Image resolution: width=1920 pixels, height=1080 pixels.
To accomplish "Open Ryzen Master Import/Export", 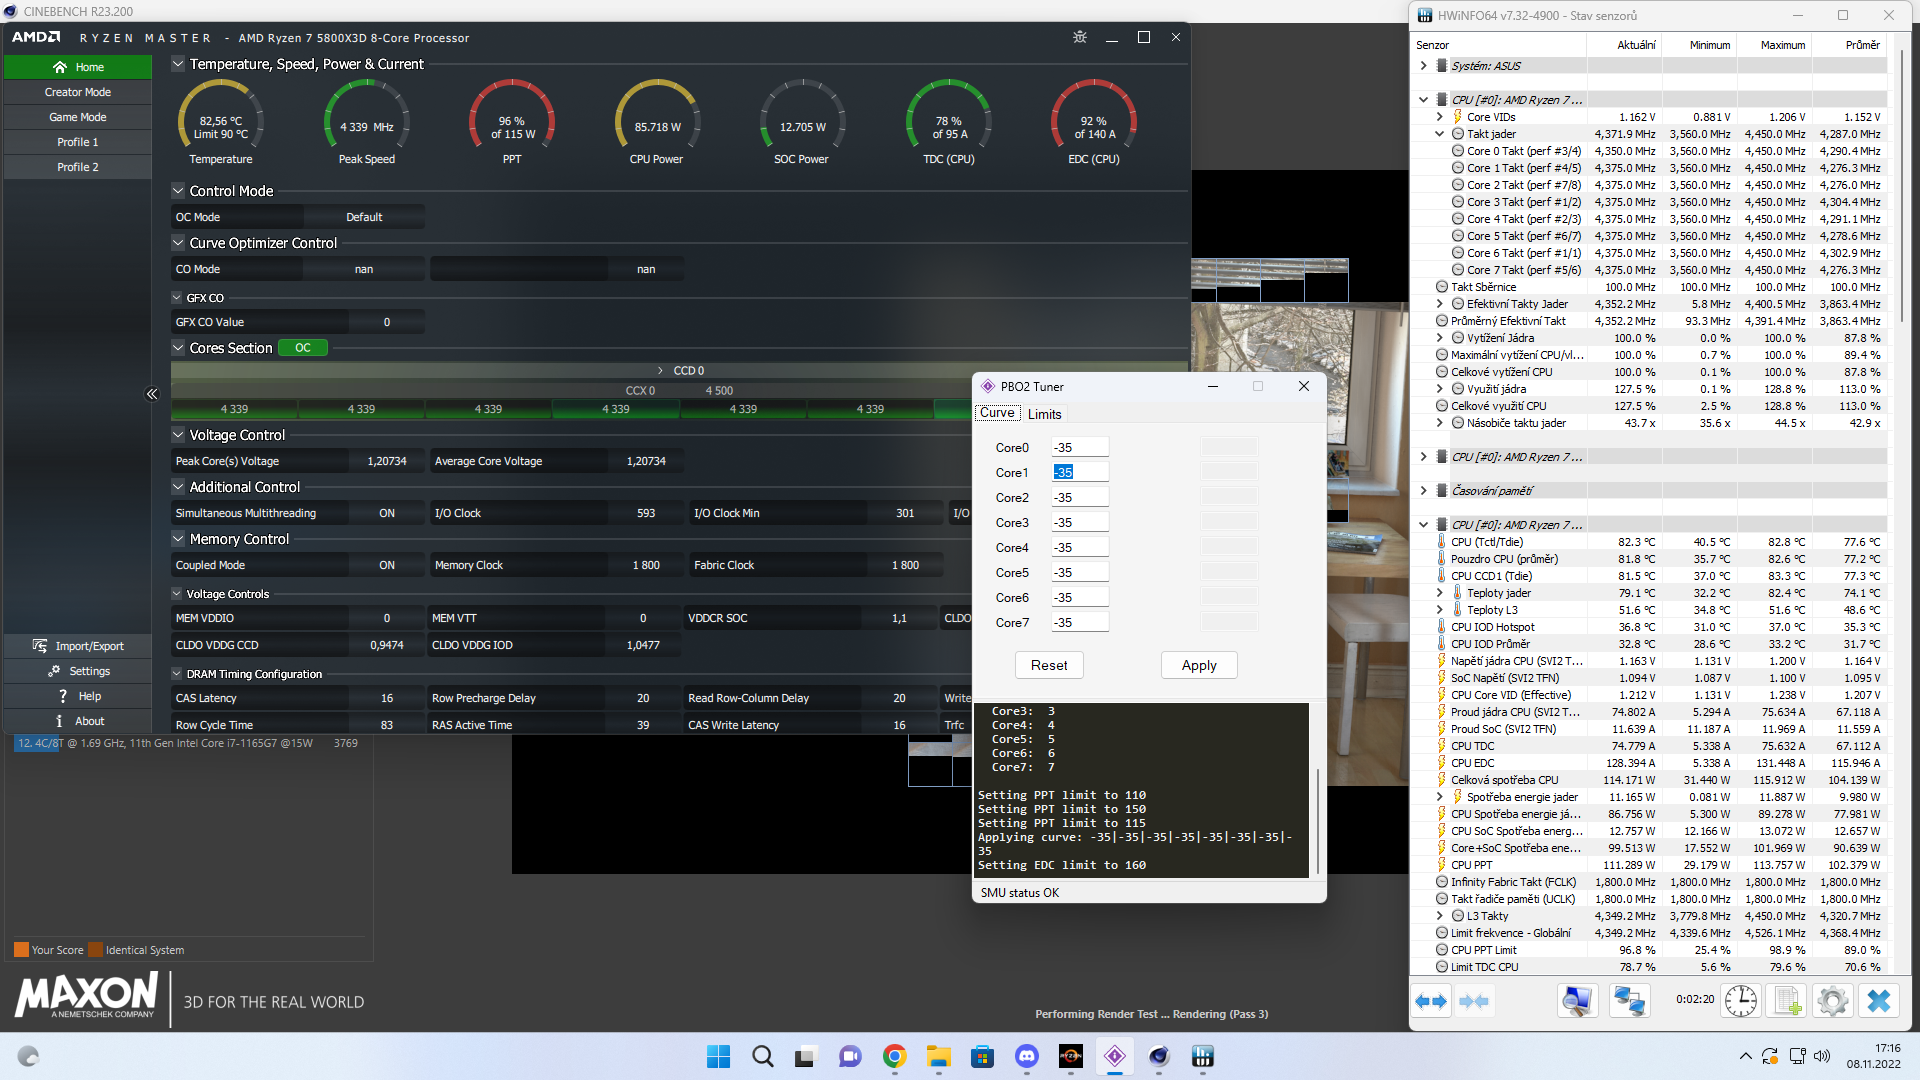I will pyautogui.click(x=78, y=646).
